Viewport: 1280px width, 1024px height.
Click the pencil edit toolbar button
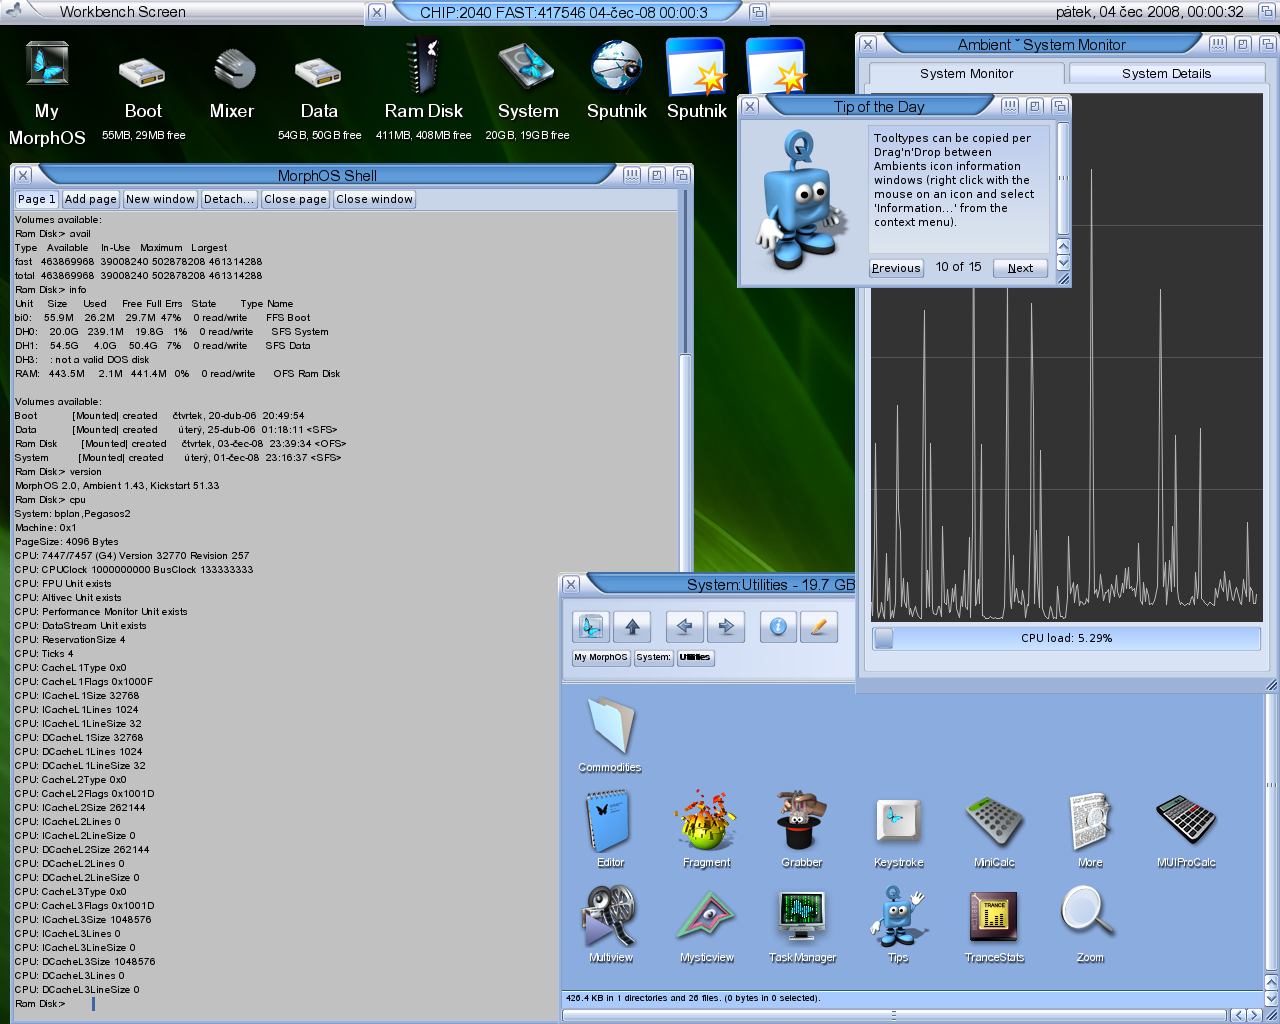pyautogui.click(x=819, y=627)
